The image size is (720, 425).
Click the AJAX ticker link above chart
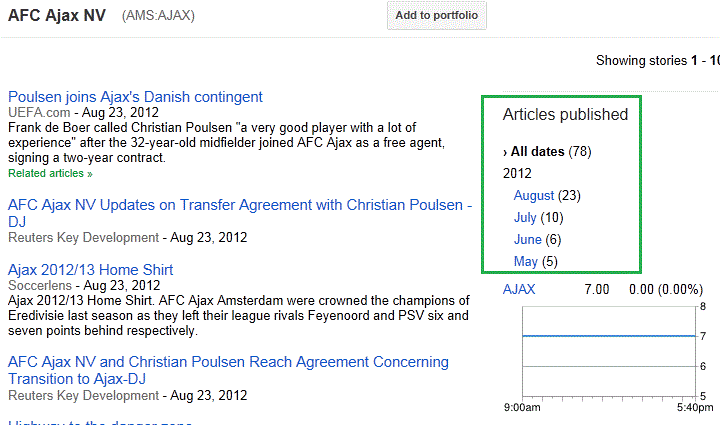[519, 290]
